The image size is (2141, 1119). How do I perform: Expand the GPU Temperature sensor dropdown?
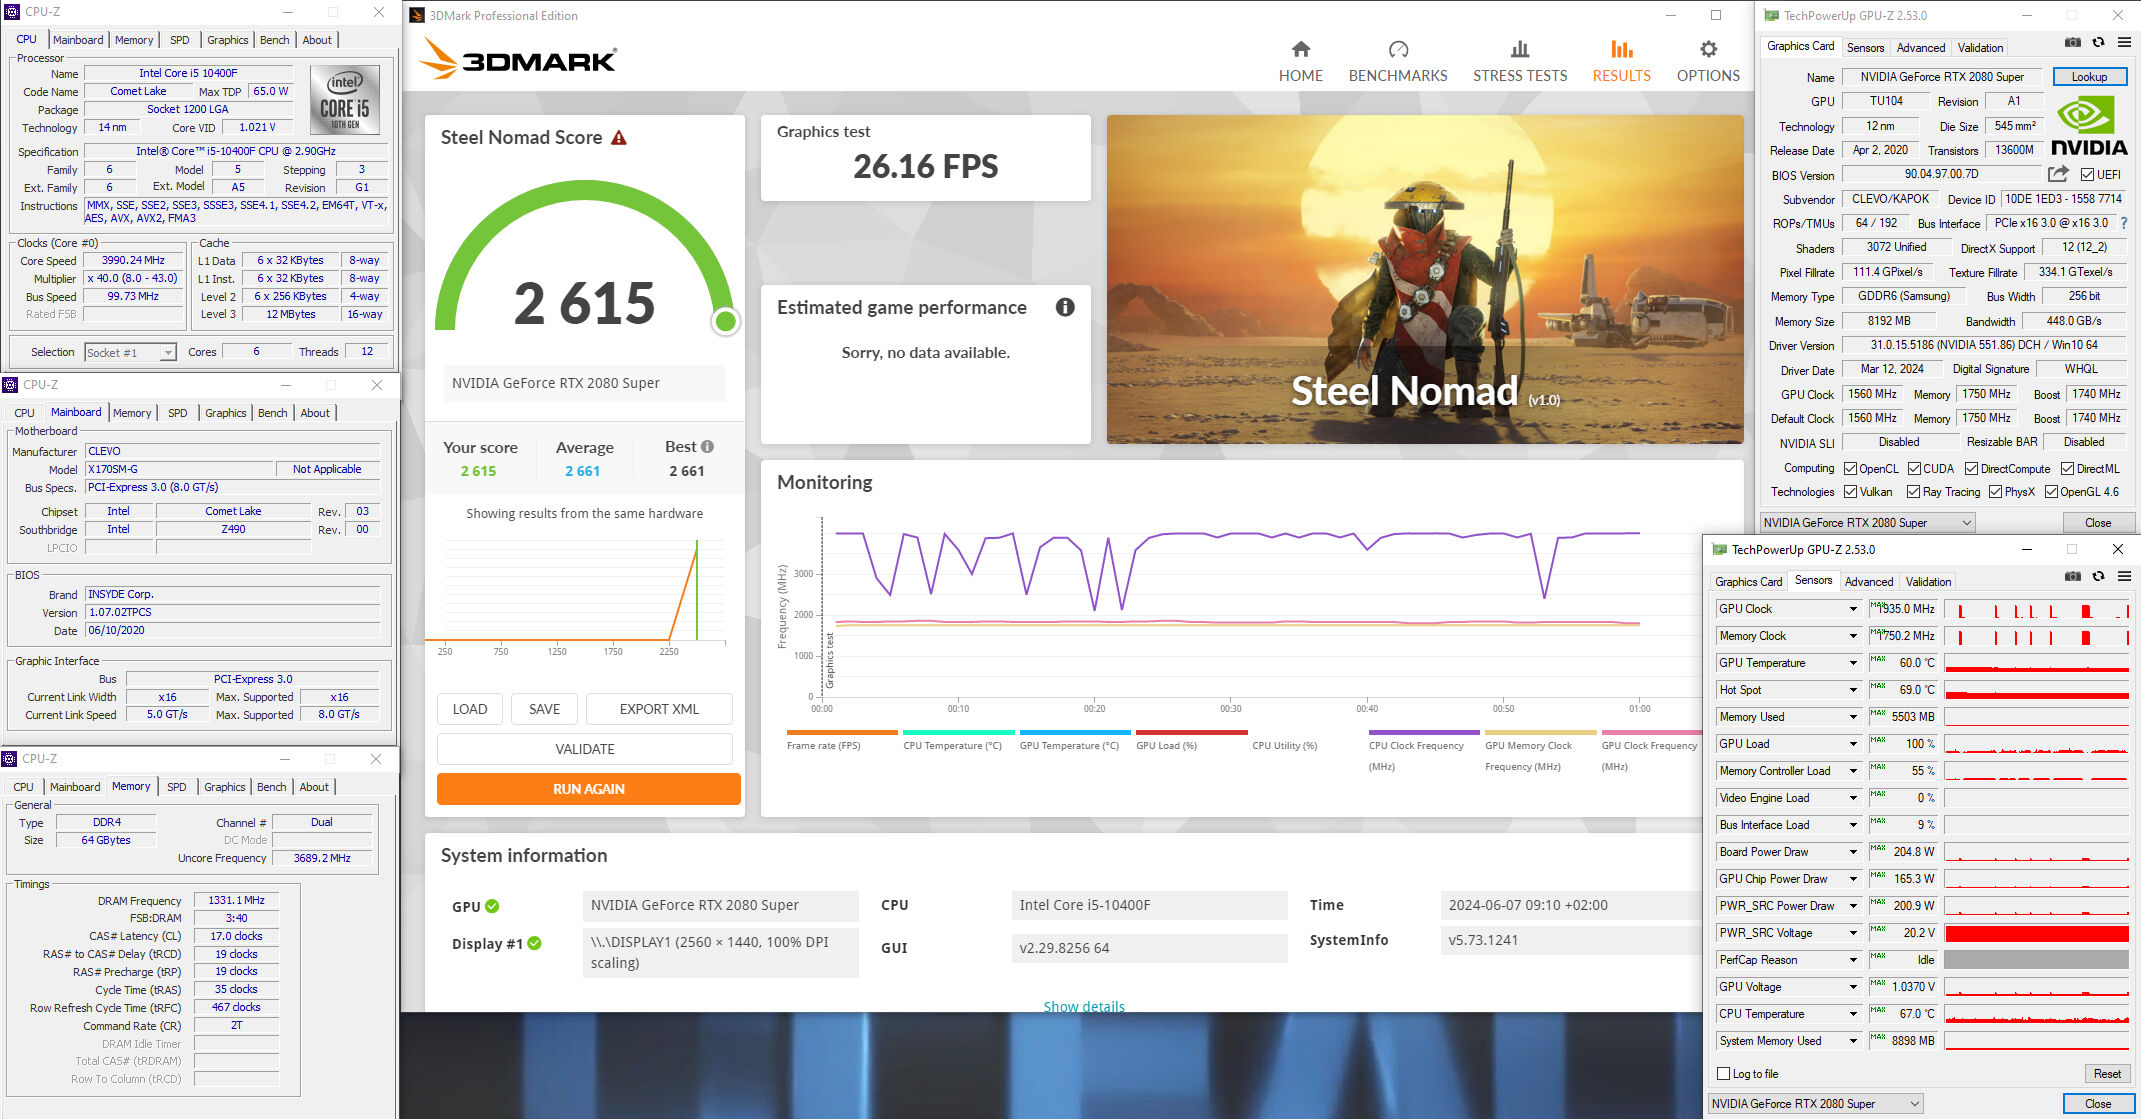[x=1852, y=663]
